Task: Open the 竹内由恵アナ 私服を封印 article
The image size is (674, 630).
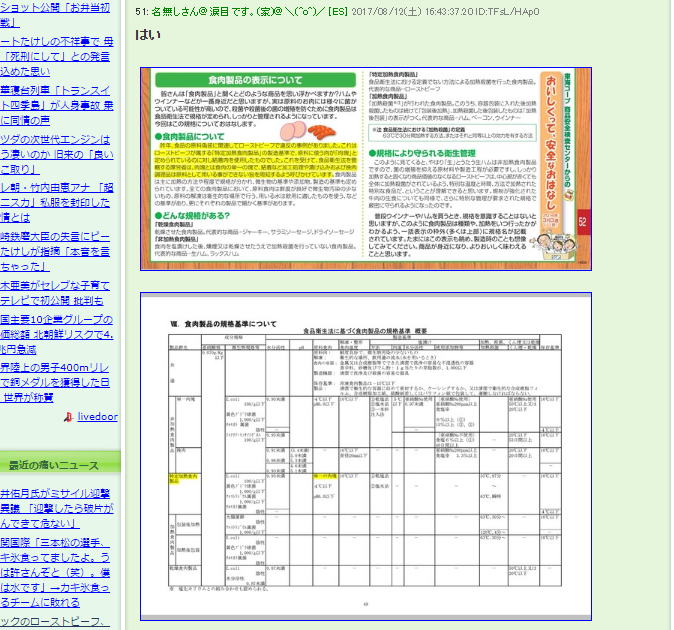Action: pyautogui.click(x=57, y=202)
